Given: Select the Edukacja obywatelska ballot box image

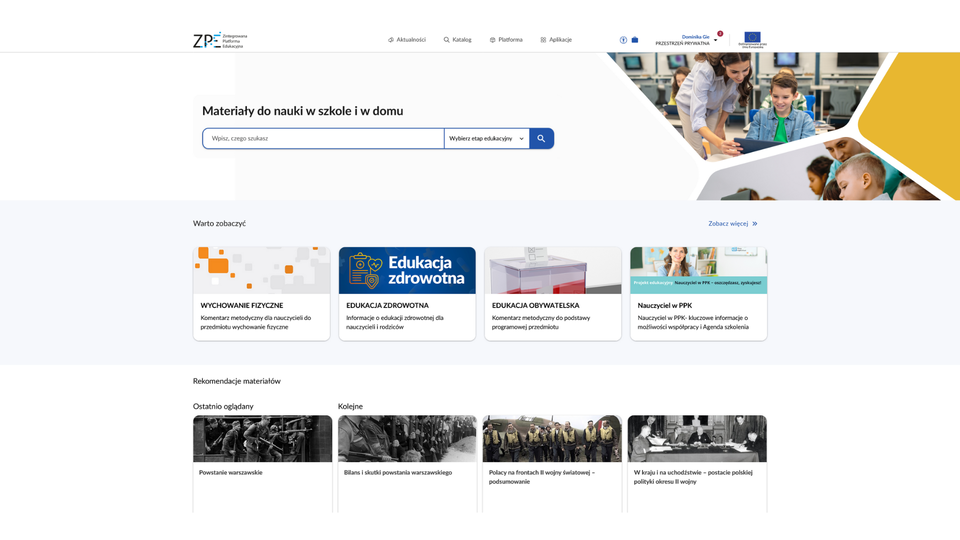Looking at the screenshot, I should (553, 270).
